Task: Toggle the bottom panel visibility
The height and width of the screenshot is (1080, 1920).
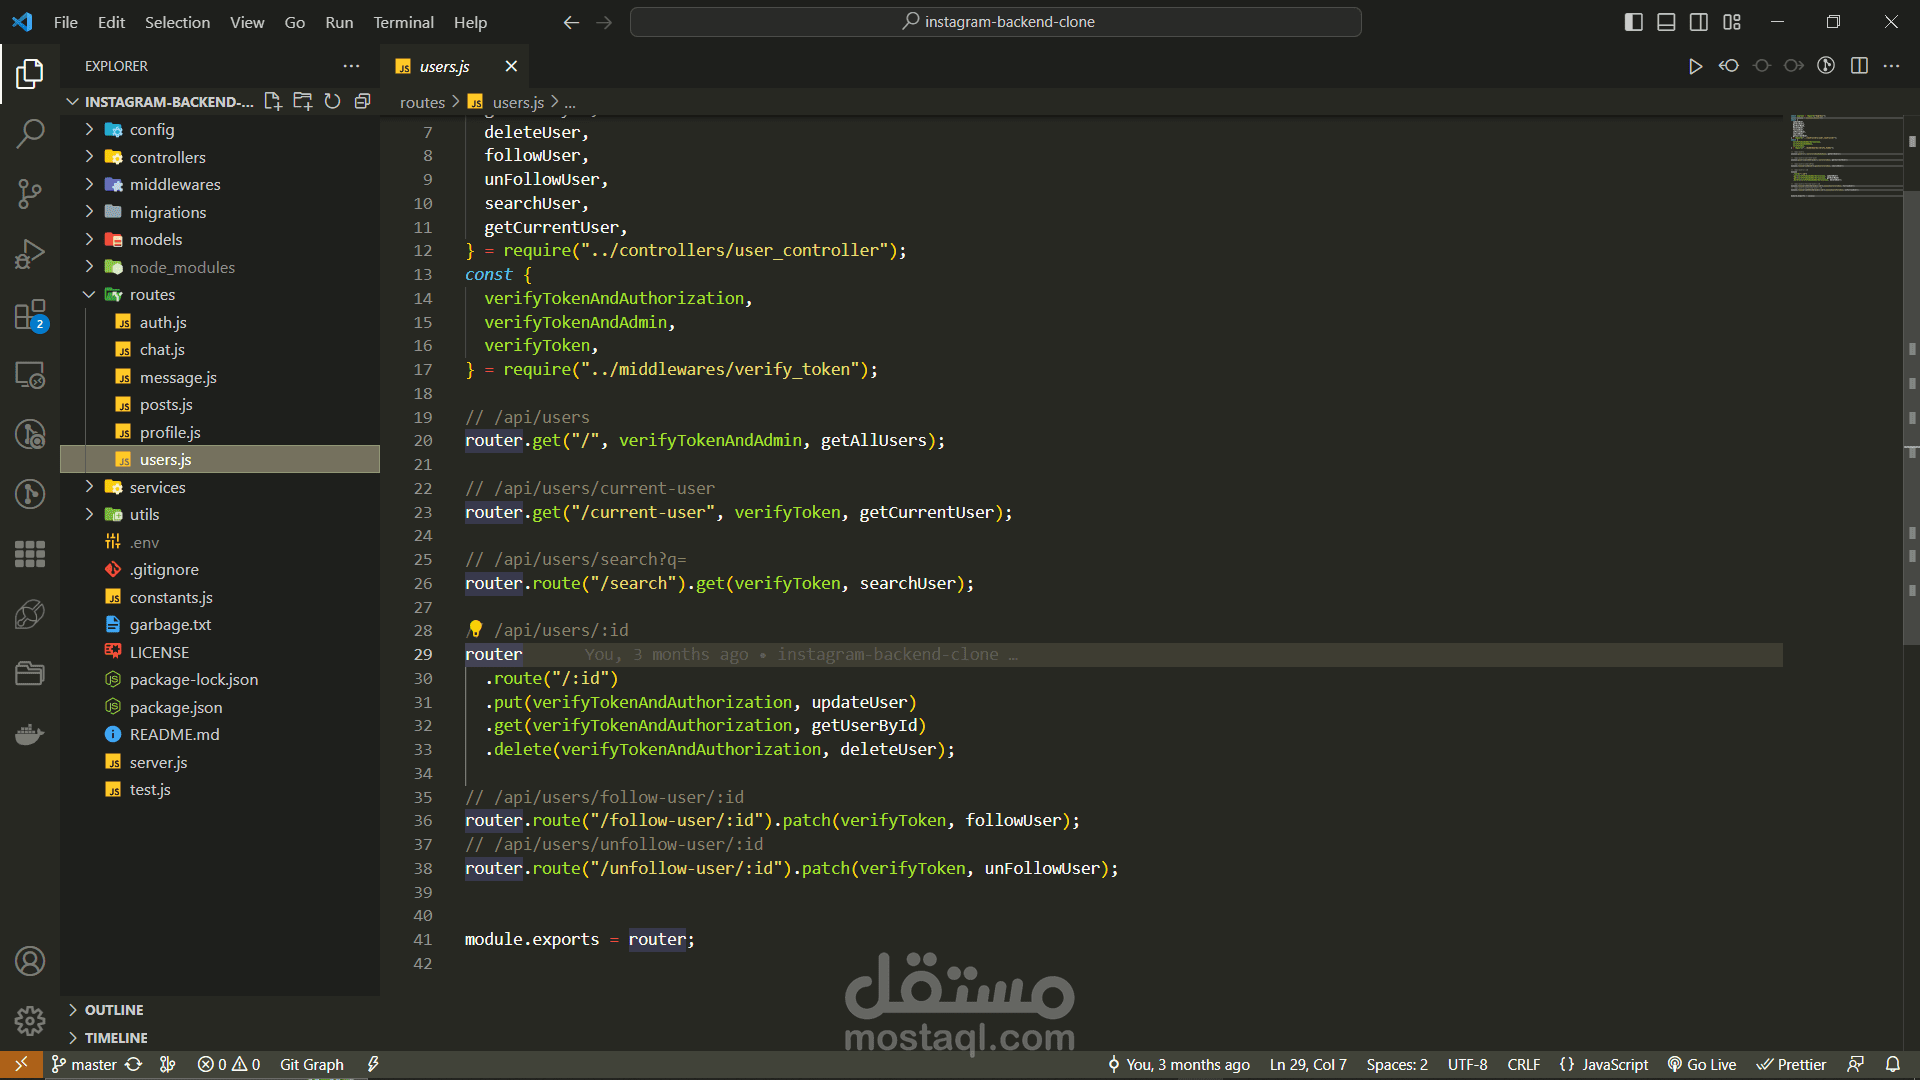Action: coord(1666,21)
